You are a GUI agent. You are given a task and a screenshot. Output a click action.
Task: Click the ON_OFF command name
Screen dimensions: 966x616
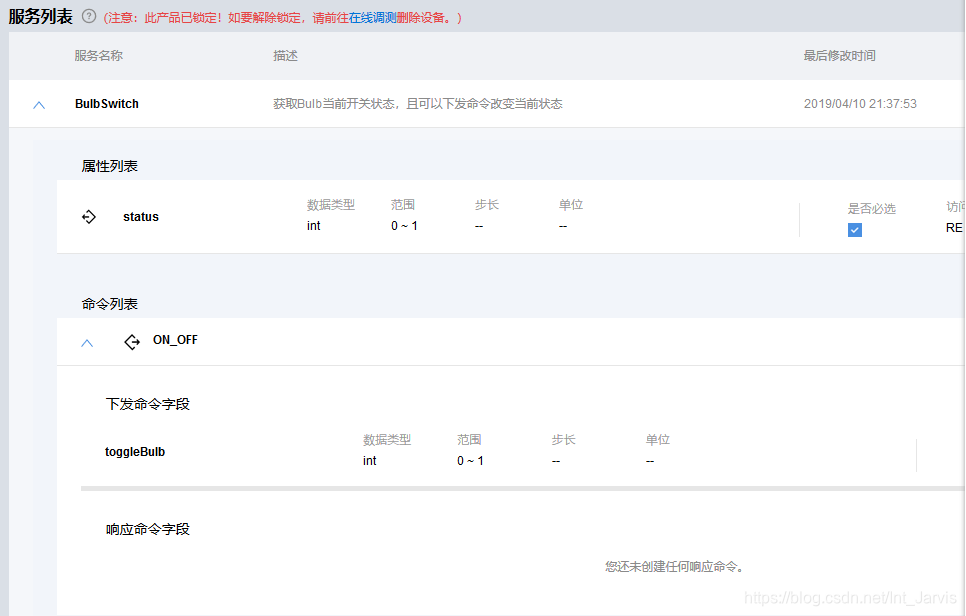pos(175,340)
